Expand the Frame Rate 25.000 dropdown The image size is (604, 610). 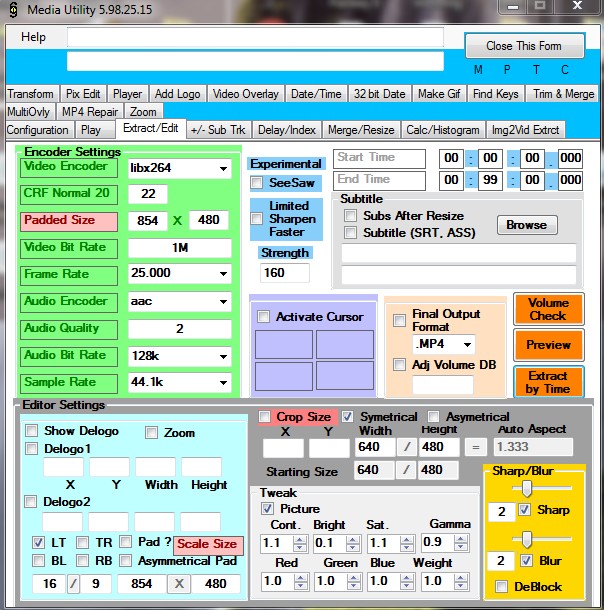coord(223,273)
